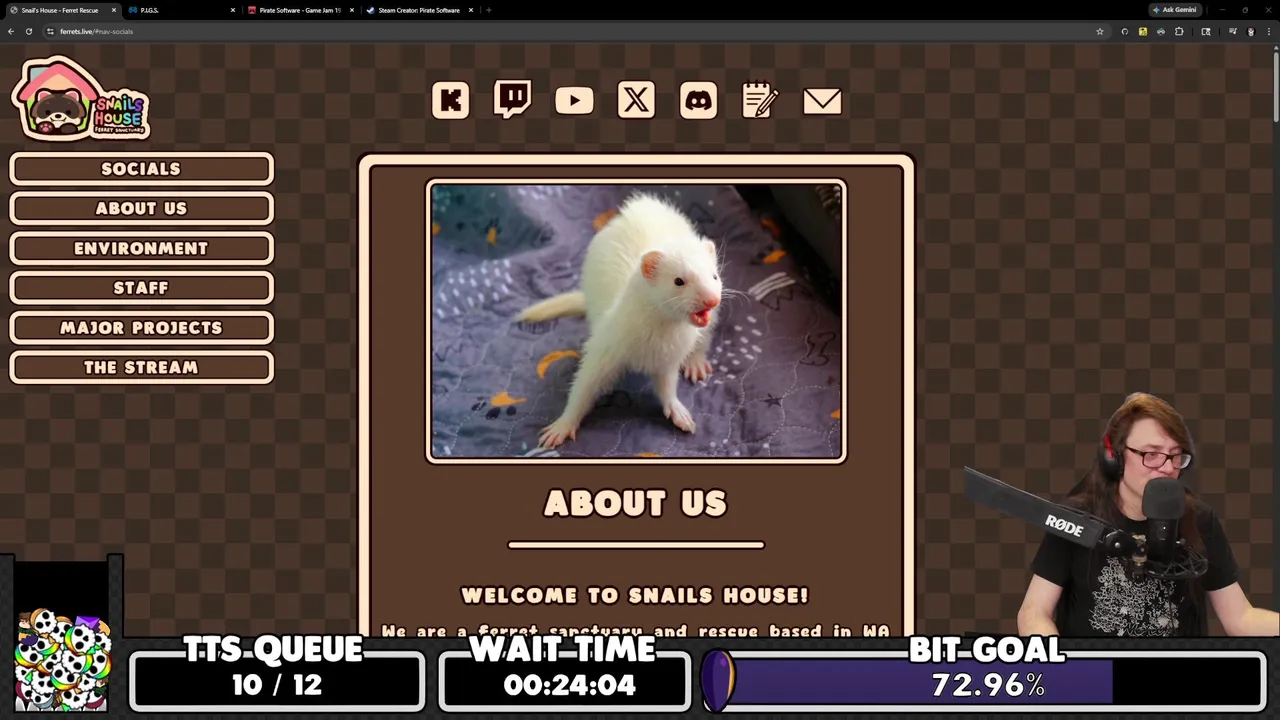Click the TTS QUEUE 10 / 12 counter

click(276, 675)
